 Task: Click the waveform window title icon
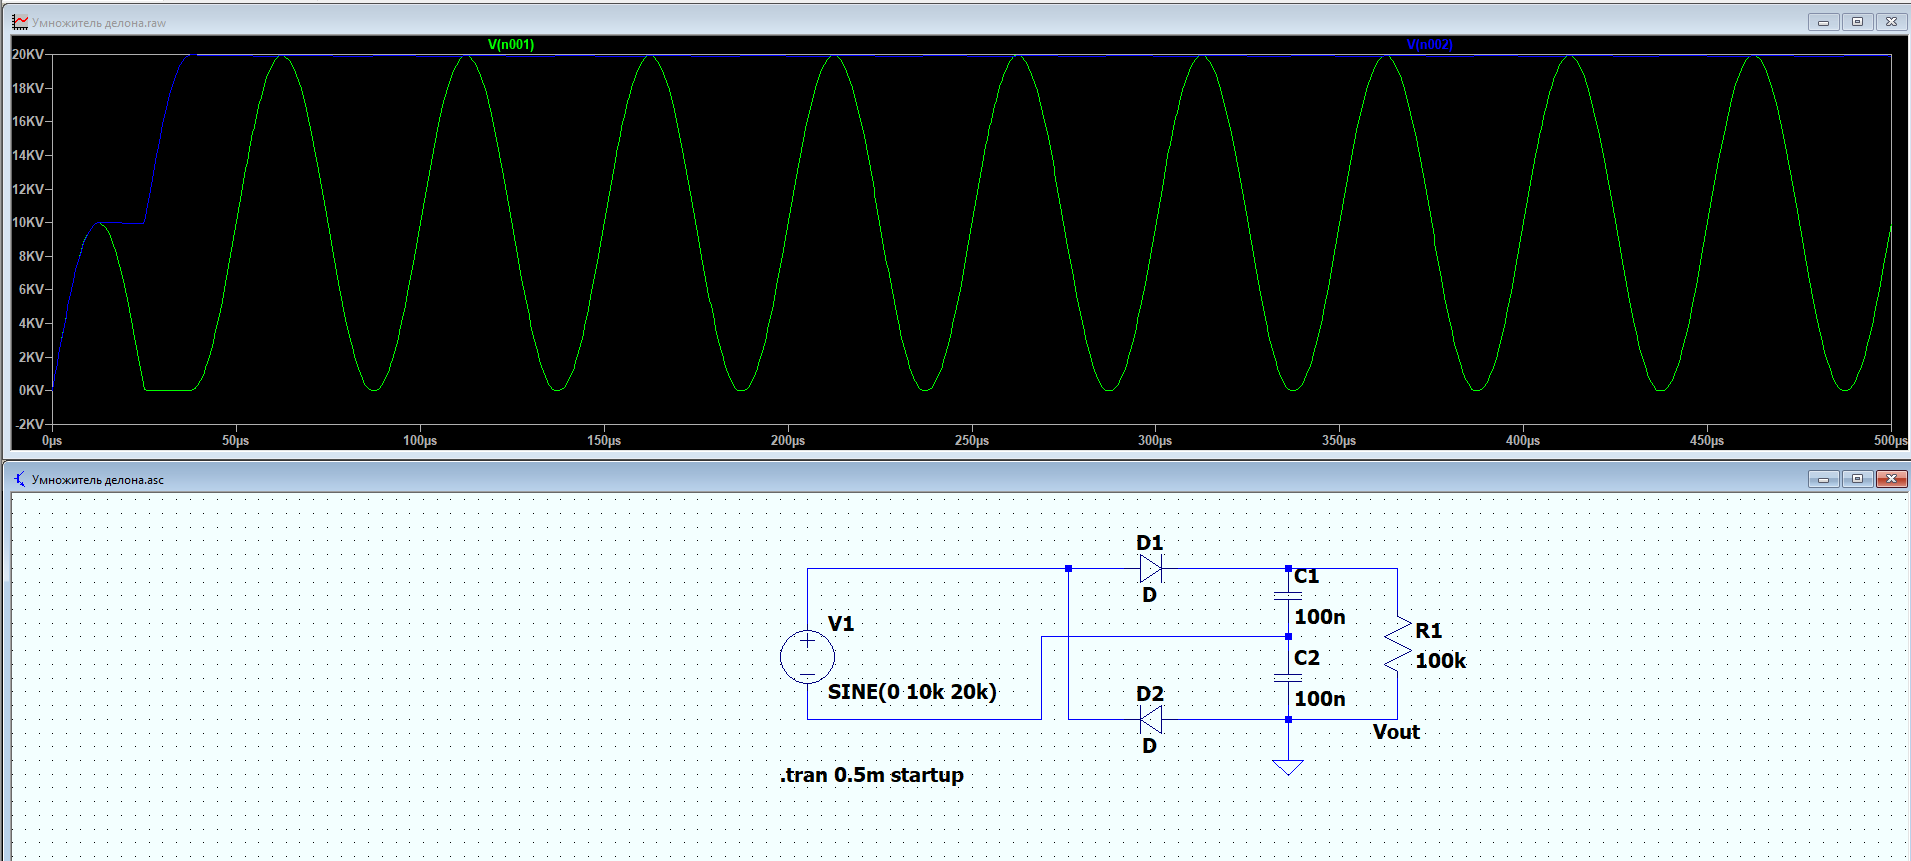click(20, 22)
